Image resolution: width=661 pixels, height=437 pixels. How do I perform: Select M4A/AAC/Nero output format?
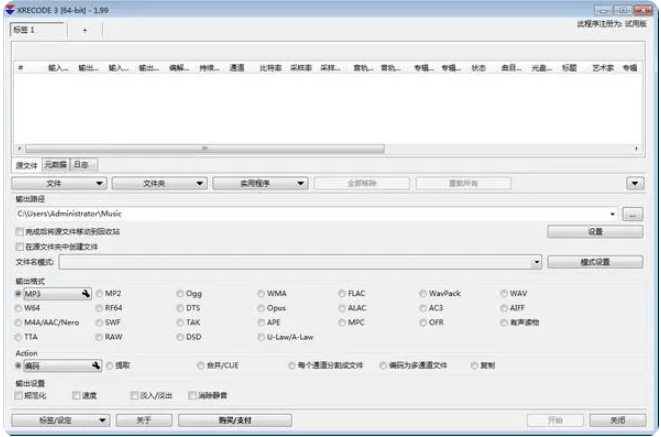[x=18, y=323]
